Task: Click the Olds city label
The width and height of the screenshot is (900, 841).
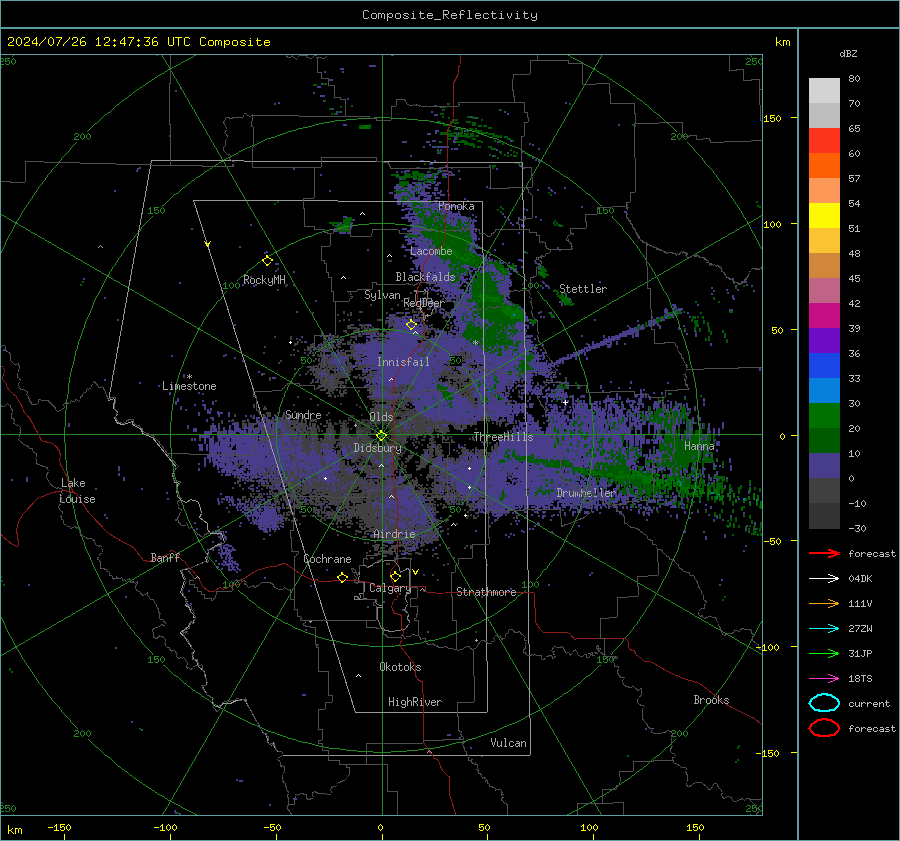Action: tap(381, 417)
